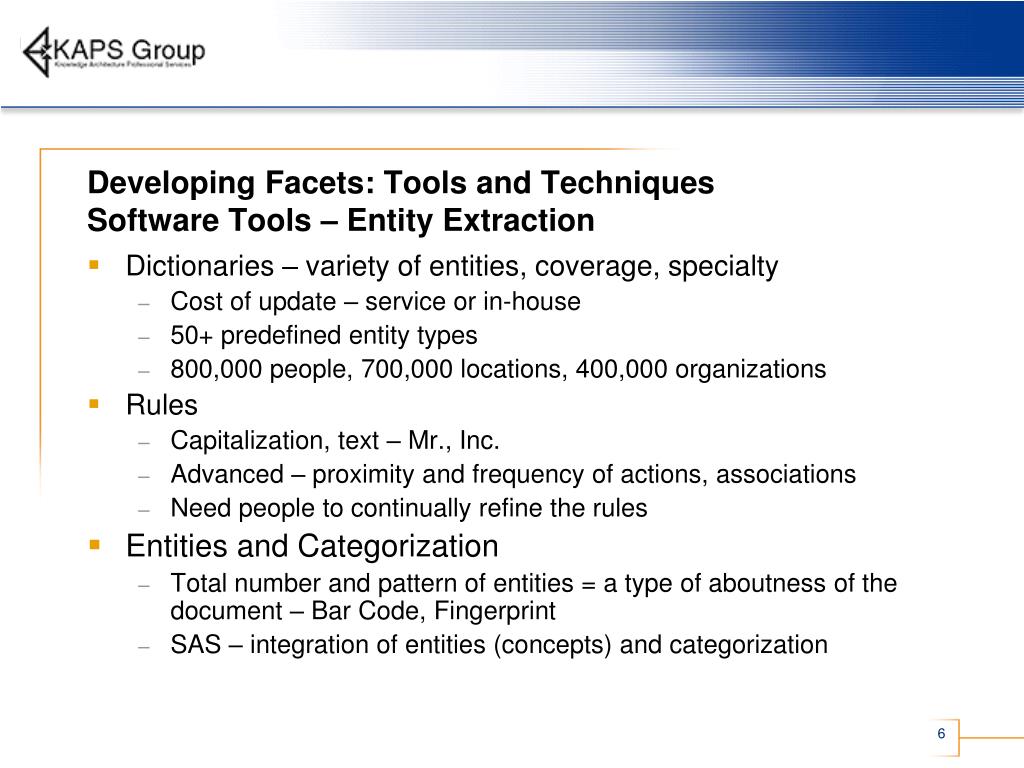The image size is (1024, 768).
Task: Click the line "Capitalization, text – Mr., Inc."
Action: (335, 441)
